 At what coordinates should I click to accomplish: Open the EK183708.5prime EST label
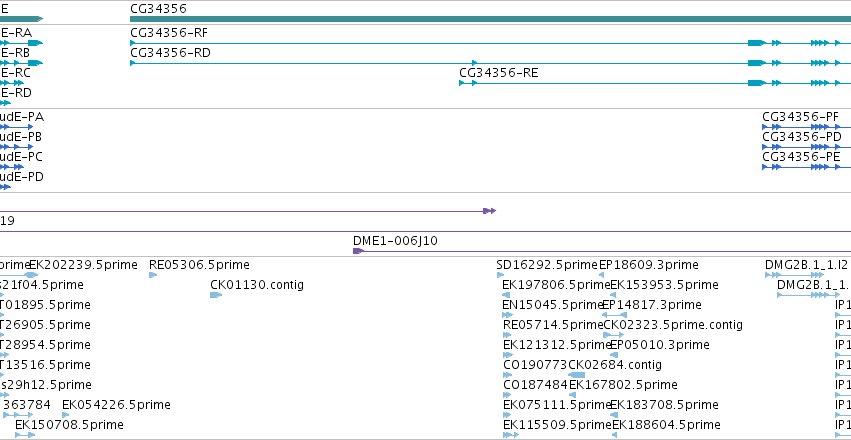pos(664,405)
